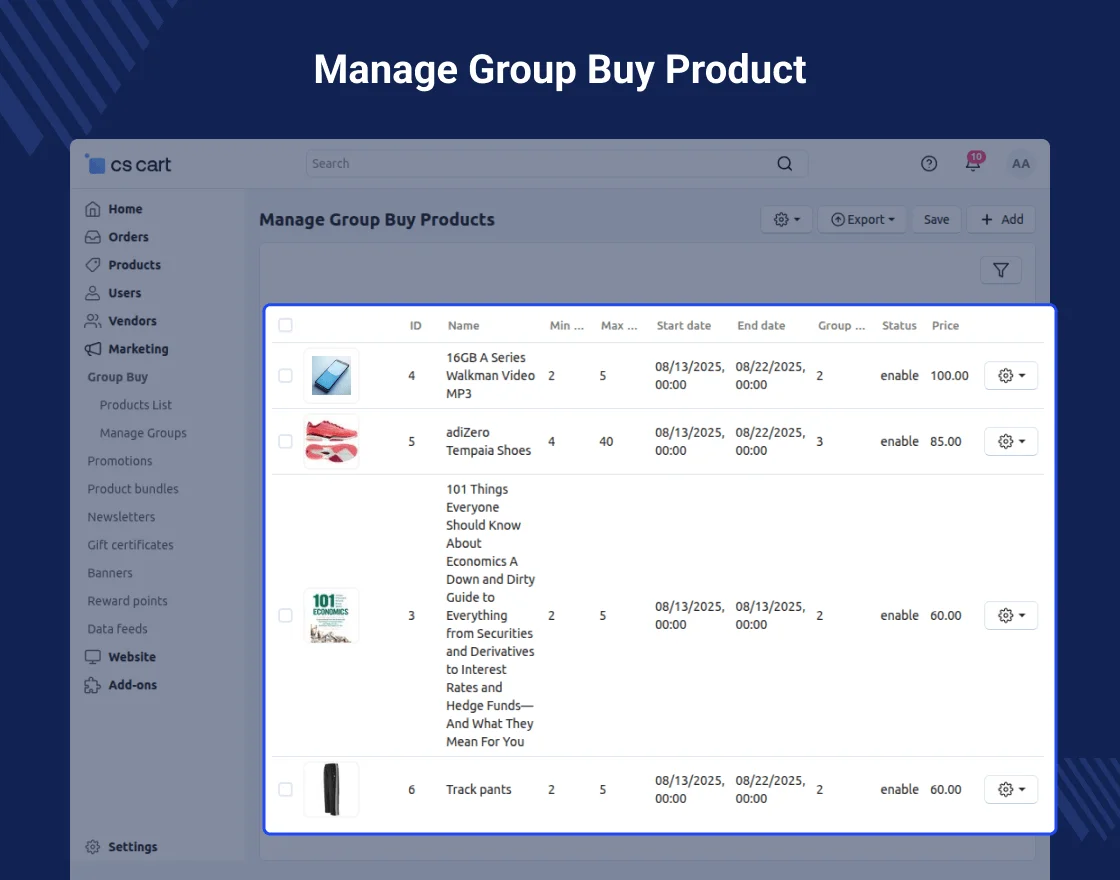Click the CS-Cart logo
Screen dimensions: 1120x880
pos(129,165)
